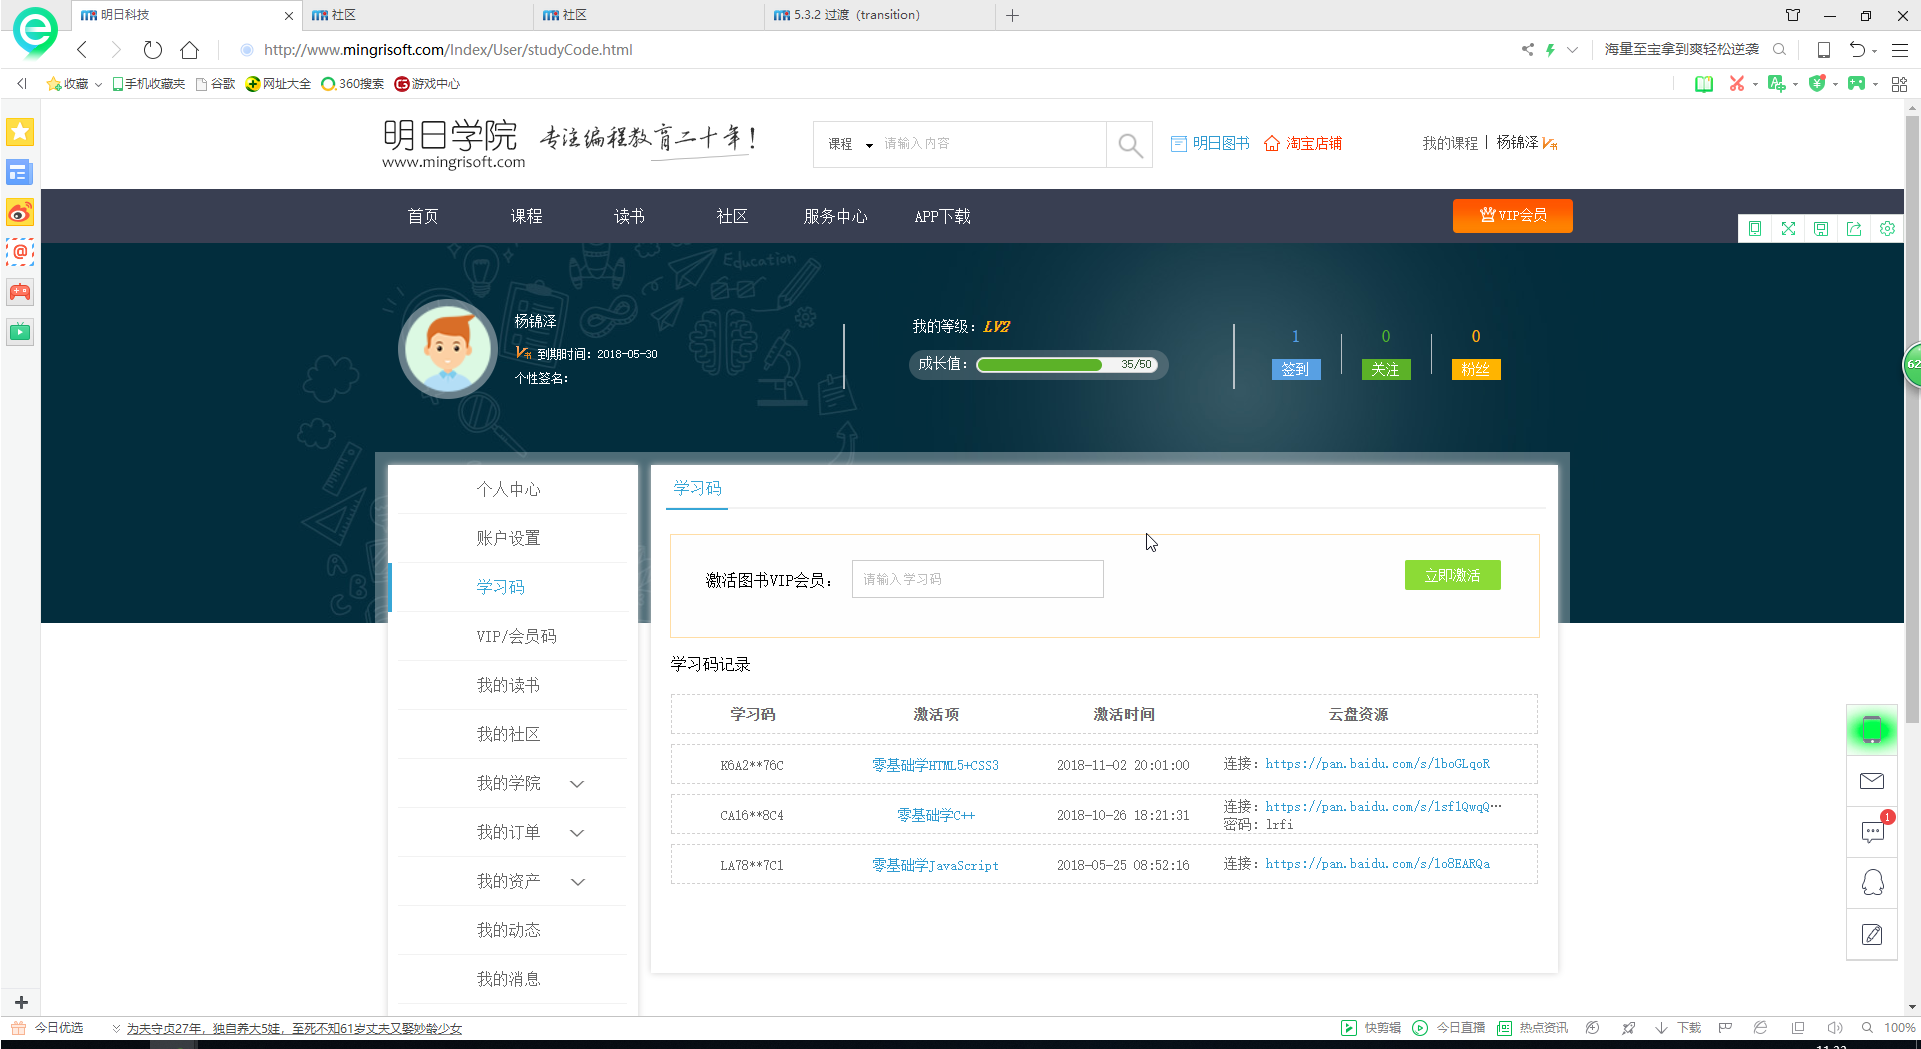Viewport: 1921px width, 1049px height.
Task: Click the 立即激活 button
Action: (x=1452, y=575)
